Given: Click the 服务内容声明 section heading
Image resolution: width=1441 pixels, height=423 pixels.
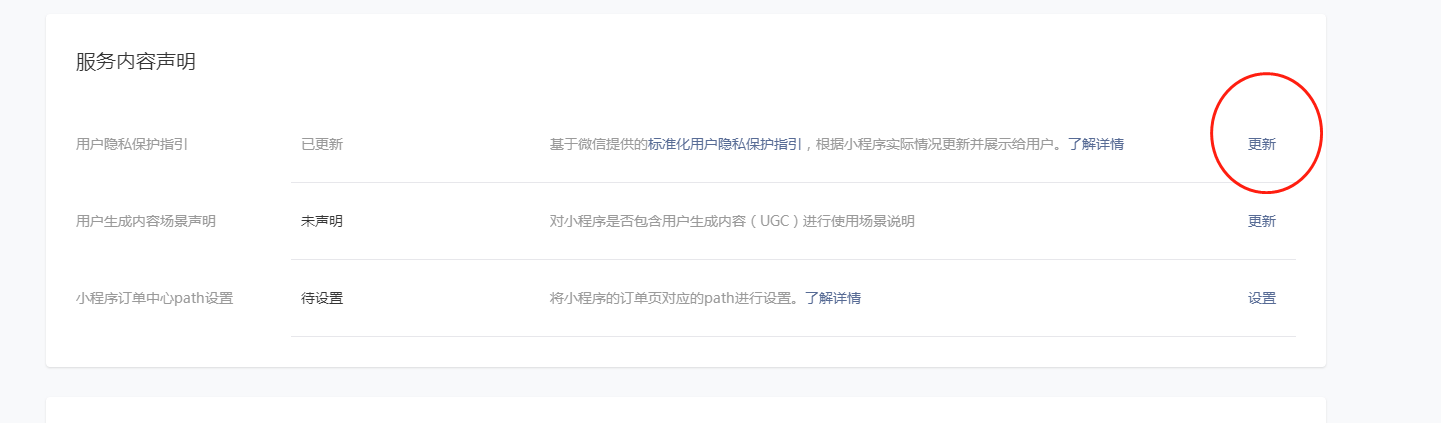Looking at the screenshot, I should 136,62.
